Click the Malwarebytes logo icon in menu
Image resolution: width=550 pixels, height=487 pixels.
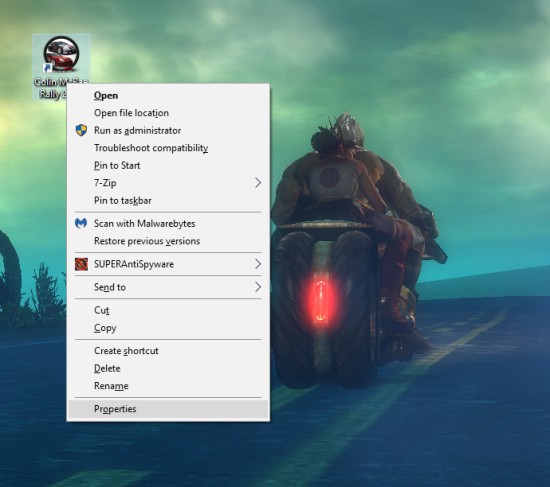[x=81, y=223]
